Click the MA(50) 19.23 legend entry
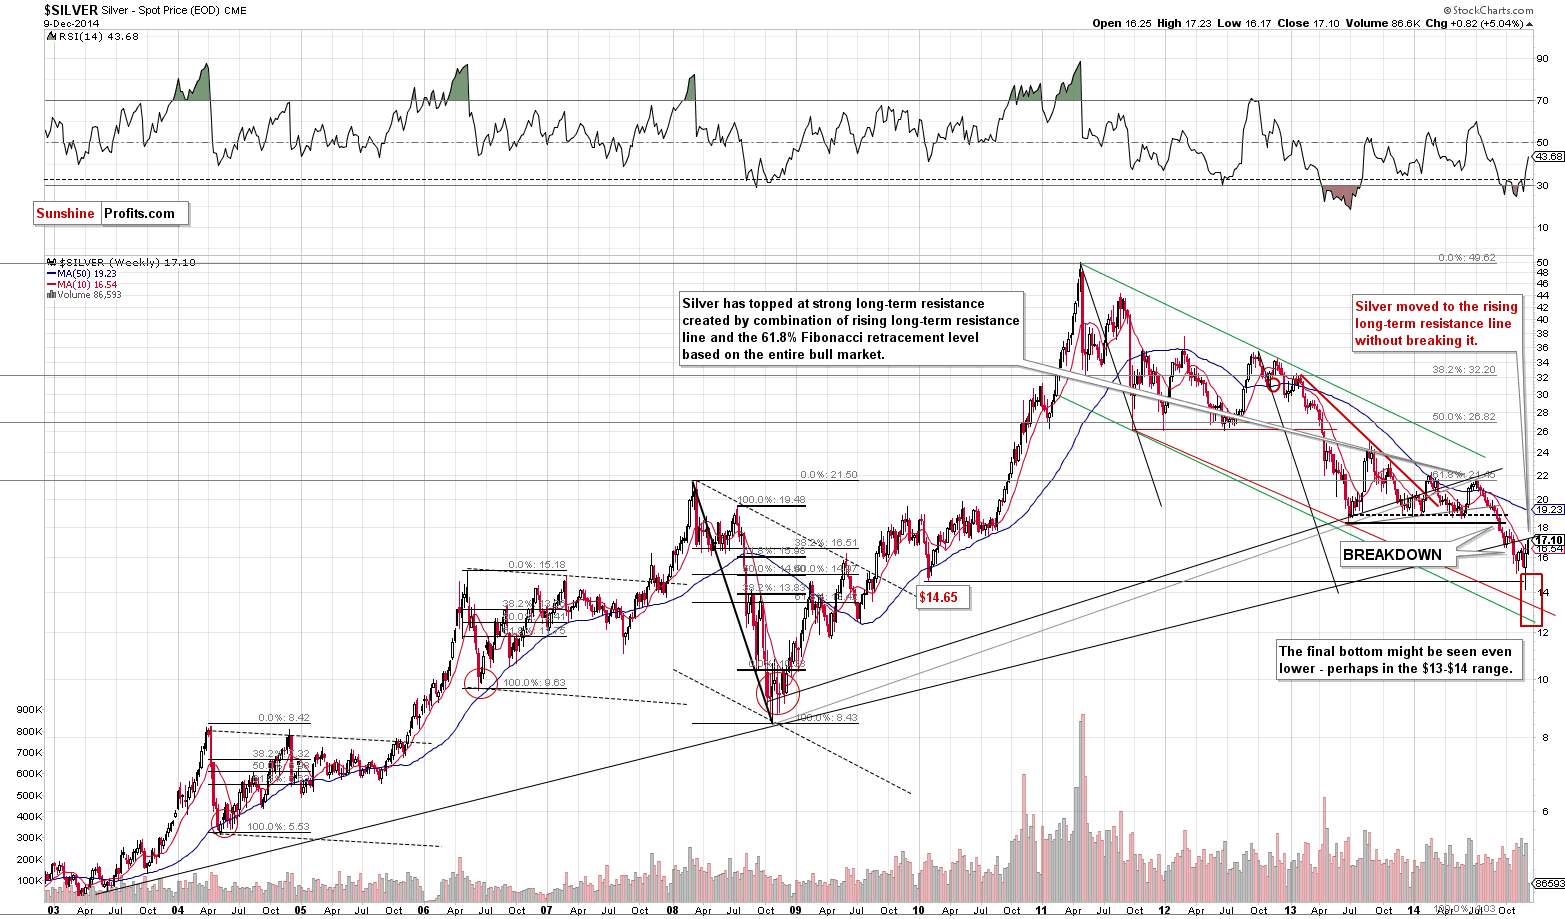Viewport: 1565px width, 919px height. (81, 273)
